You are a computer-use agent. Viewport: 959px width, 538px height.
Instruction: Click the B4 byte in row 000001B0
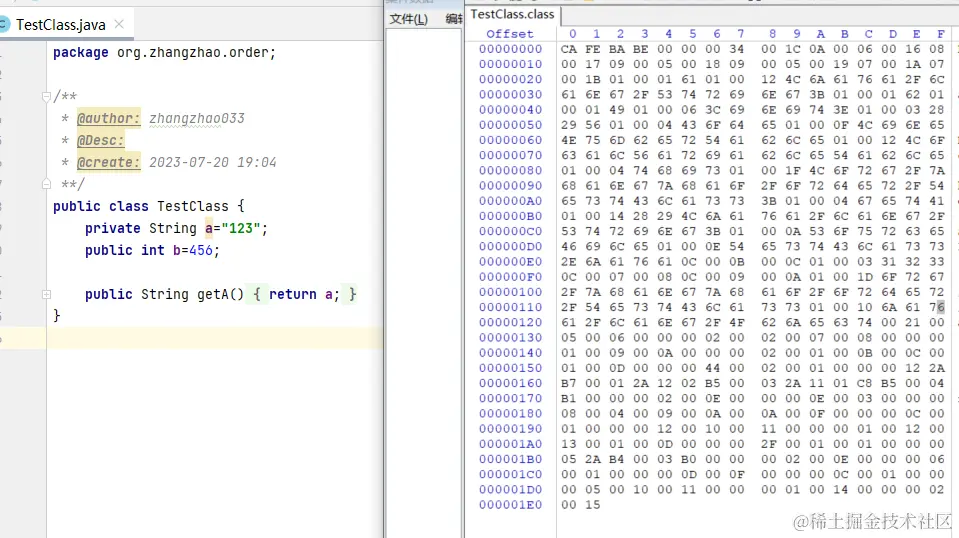(616, 459)
